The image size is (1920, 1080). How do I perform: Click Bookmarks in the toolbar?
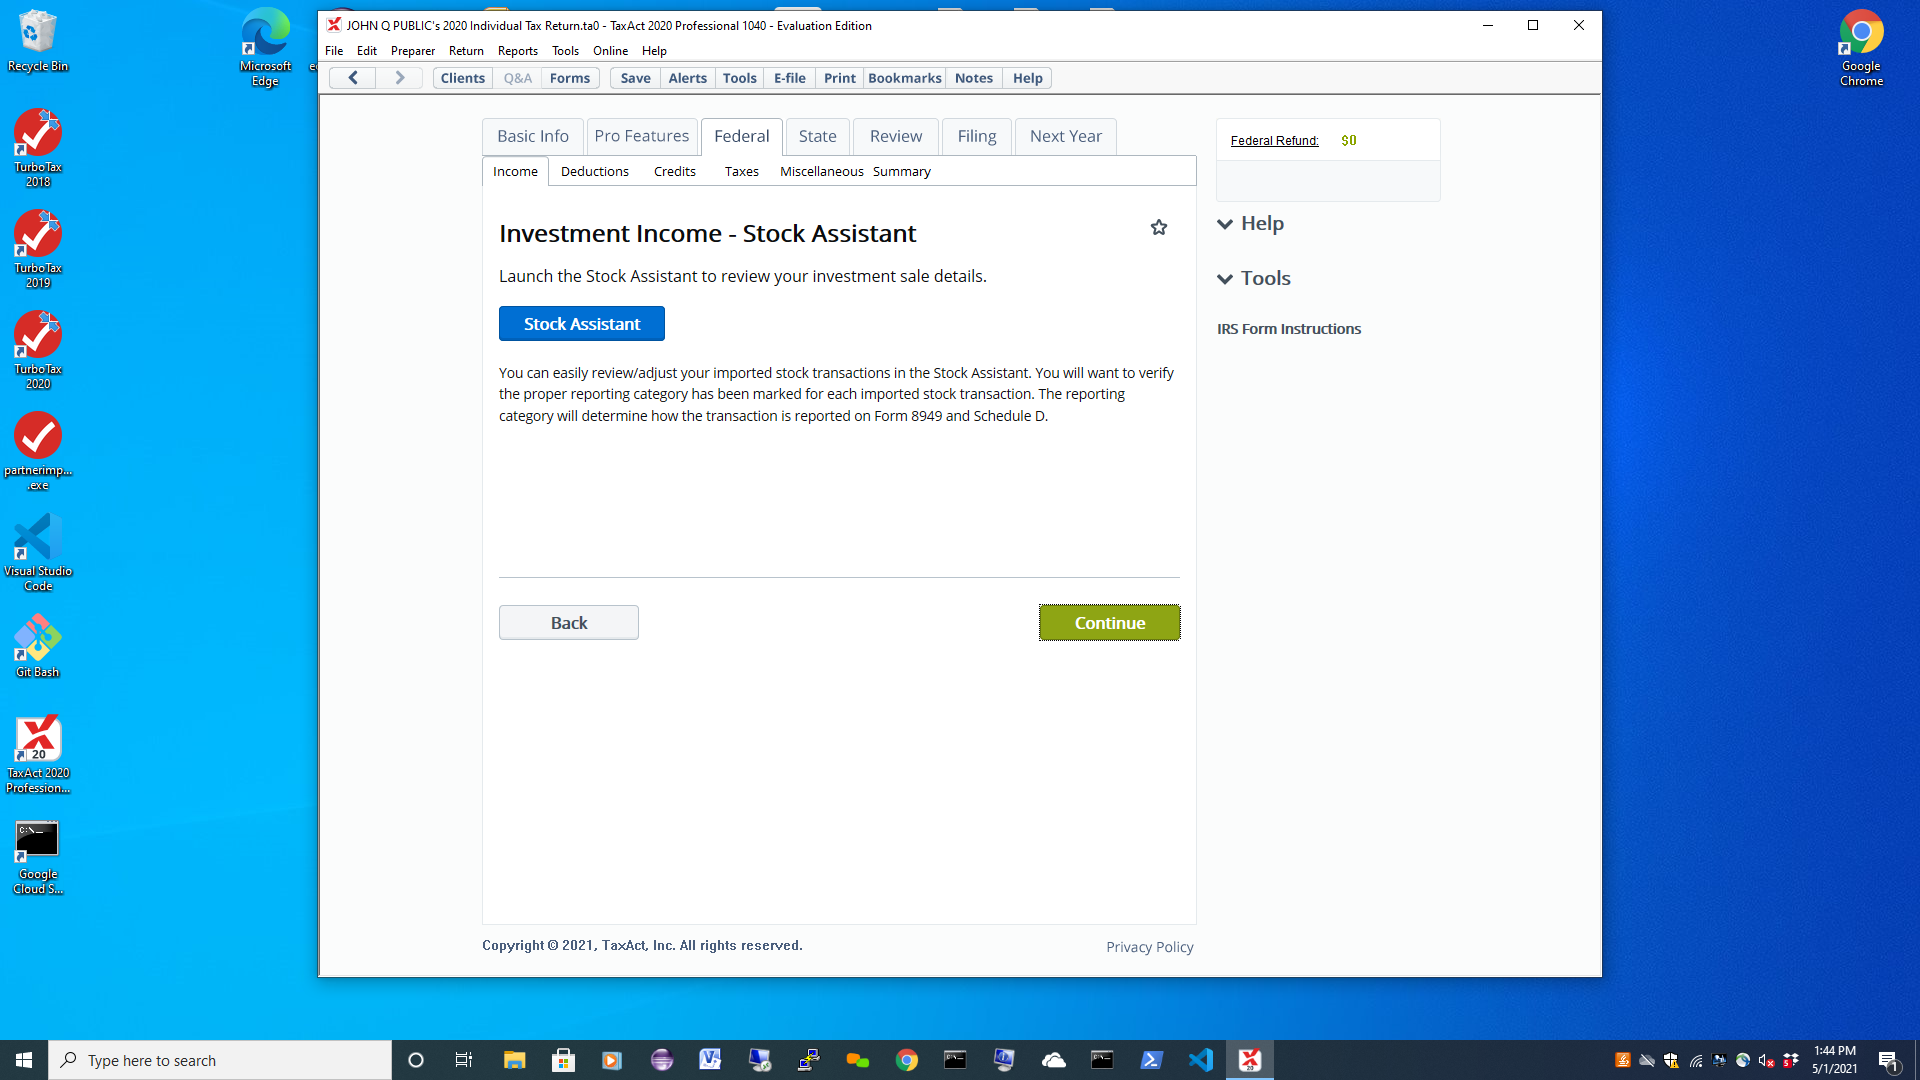pos(905,78)
